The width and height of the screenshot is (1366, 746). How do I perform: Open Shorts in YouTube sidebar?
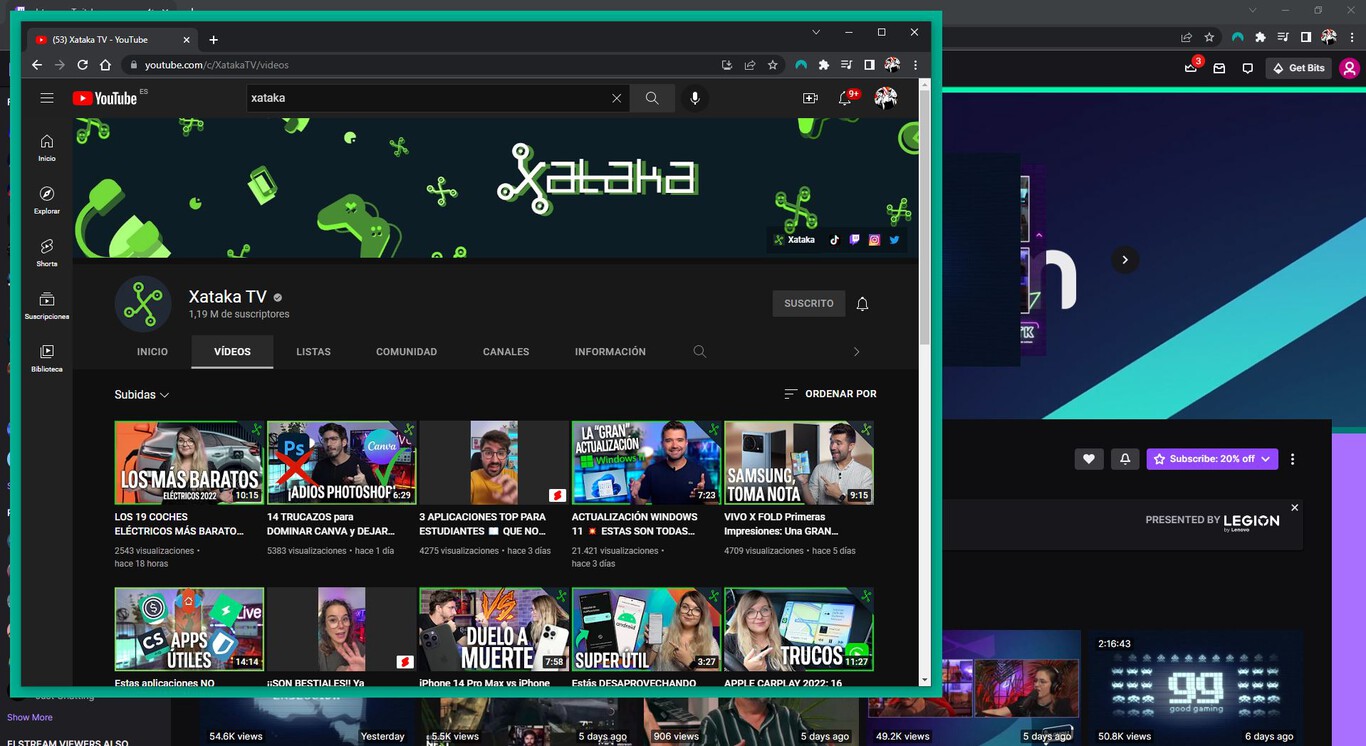47,253
